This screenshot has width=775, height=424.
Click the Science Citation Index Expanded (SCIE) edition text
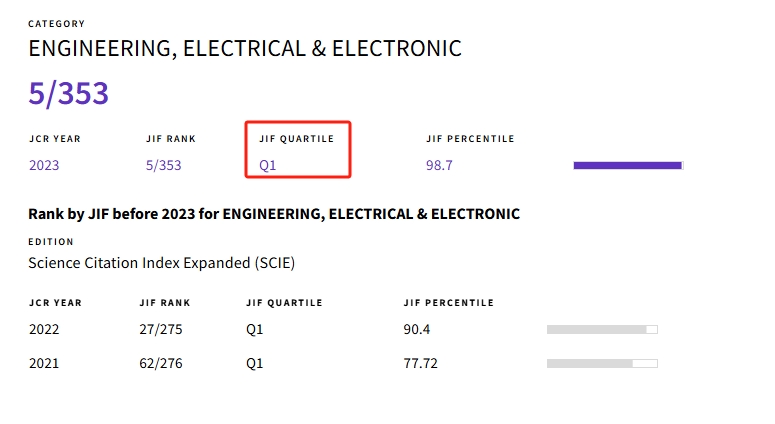click(162, 263)
